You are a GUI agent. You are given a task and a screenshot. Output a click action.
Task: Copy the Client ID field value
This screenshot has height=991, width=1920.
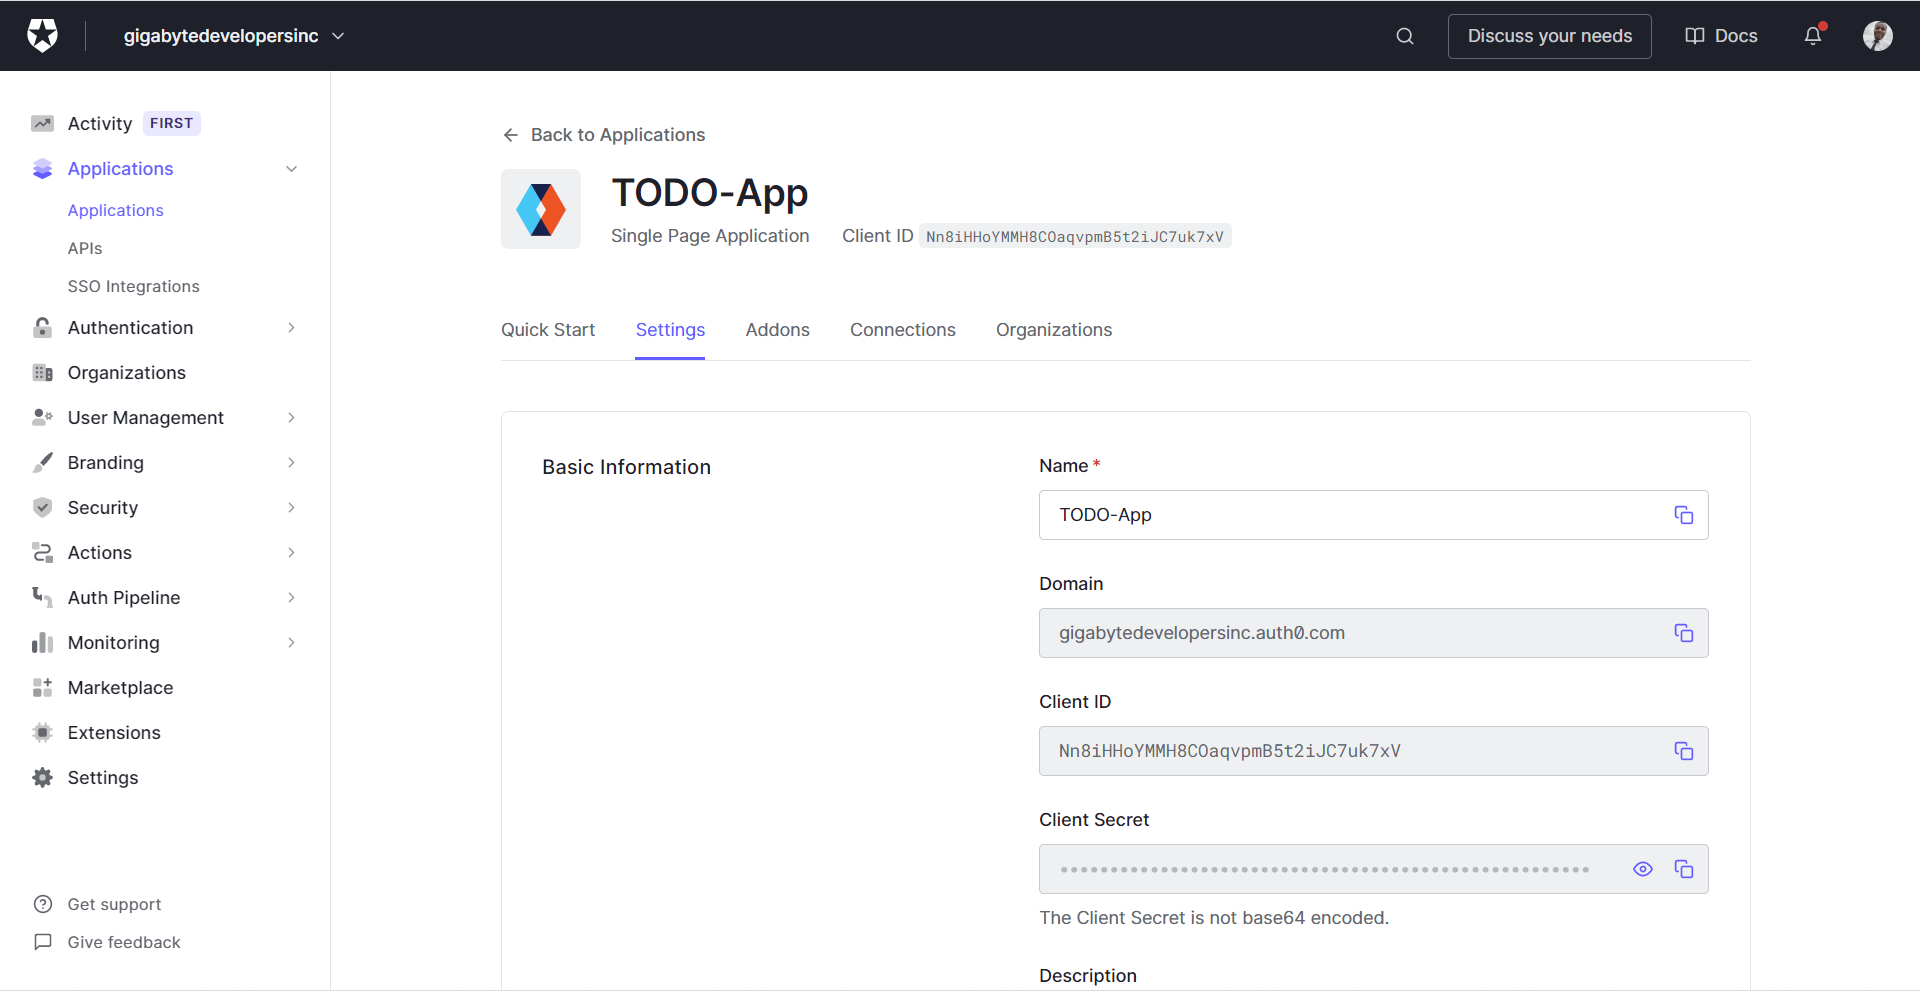1684,751
